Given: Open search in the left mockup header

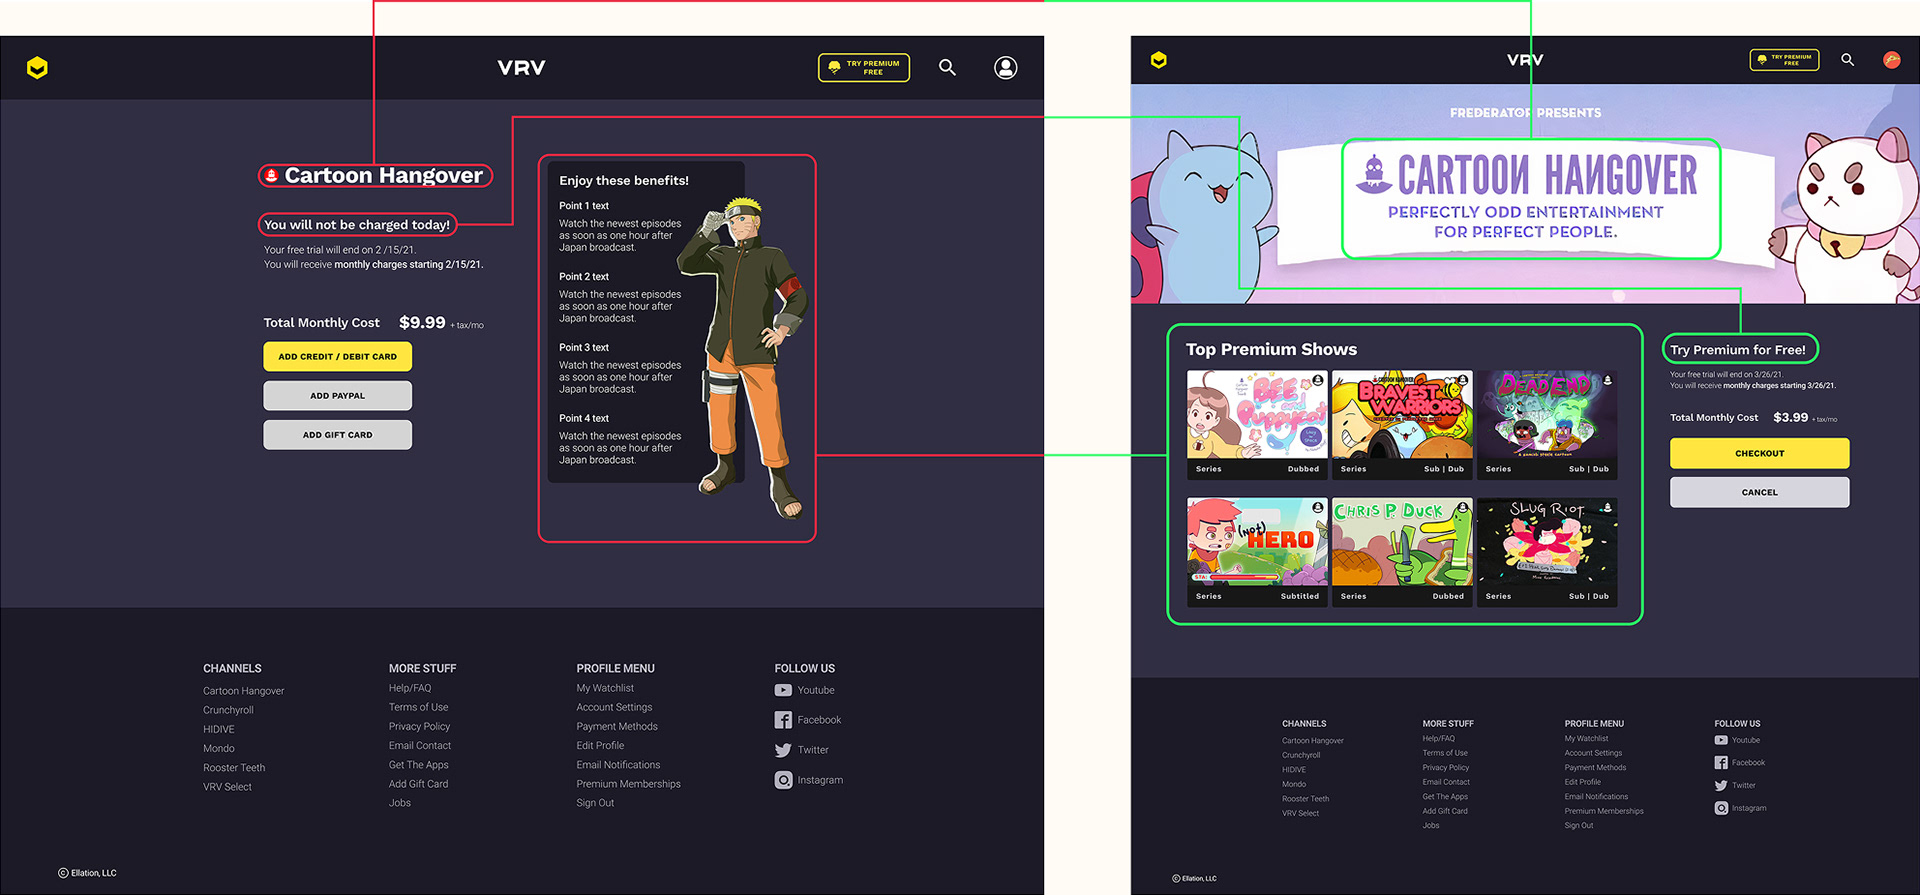Looking at the screenshot, I should pyautogui.click(x=947, y=67).
